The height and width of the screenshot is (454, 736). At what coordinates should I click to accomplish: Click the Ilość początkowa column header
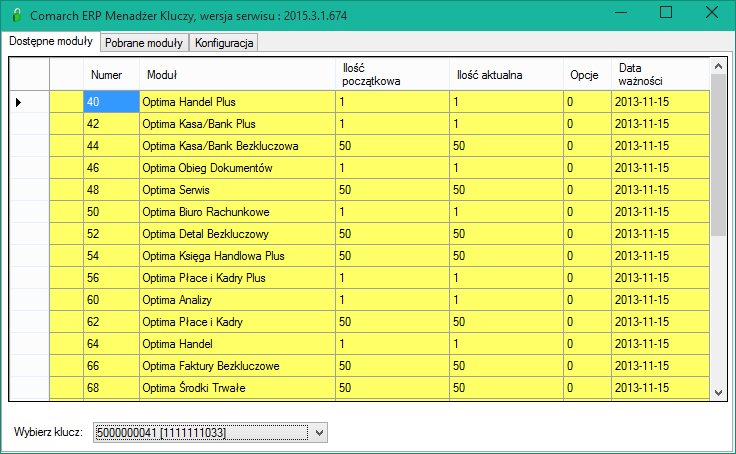pyautogui.click(x=392, y=75)
